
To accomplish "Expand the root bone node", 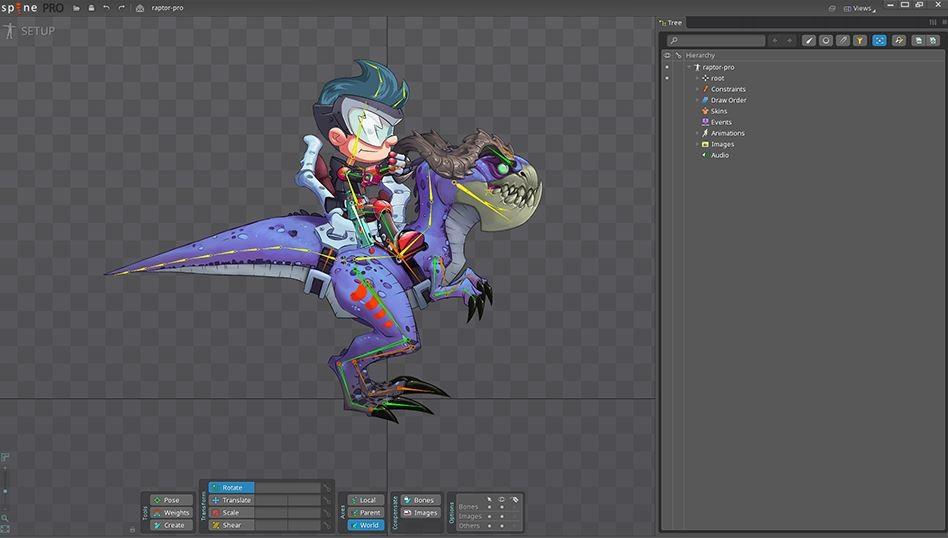I will click(x=697, y=78).
